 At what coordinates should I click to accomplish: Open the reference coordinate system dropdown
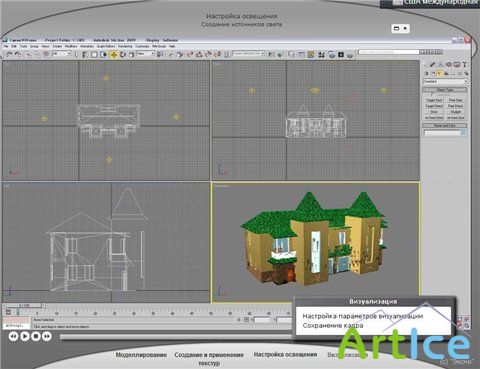point(145,54)
